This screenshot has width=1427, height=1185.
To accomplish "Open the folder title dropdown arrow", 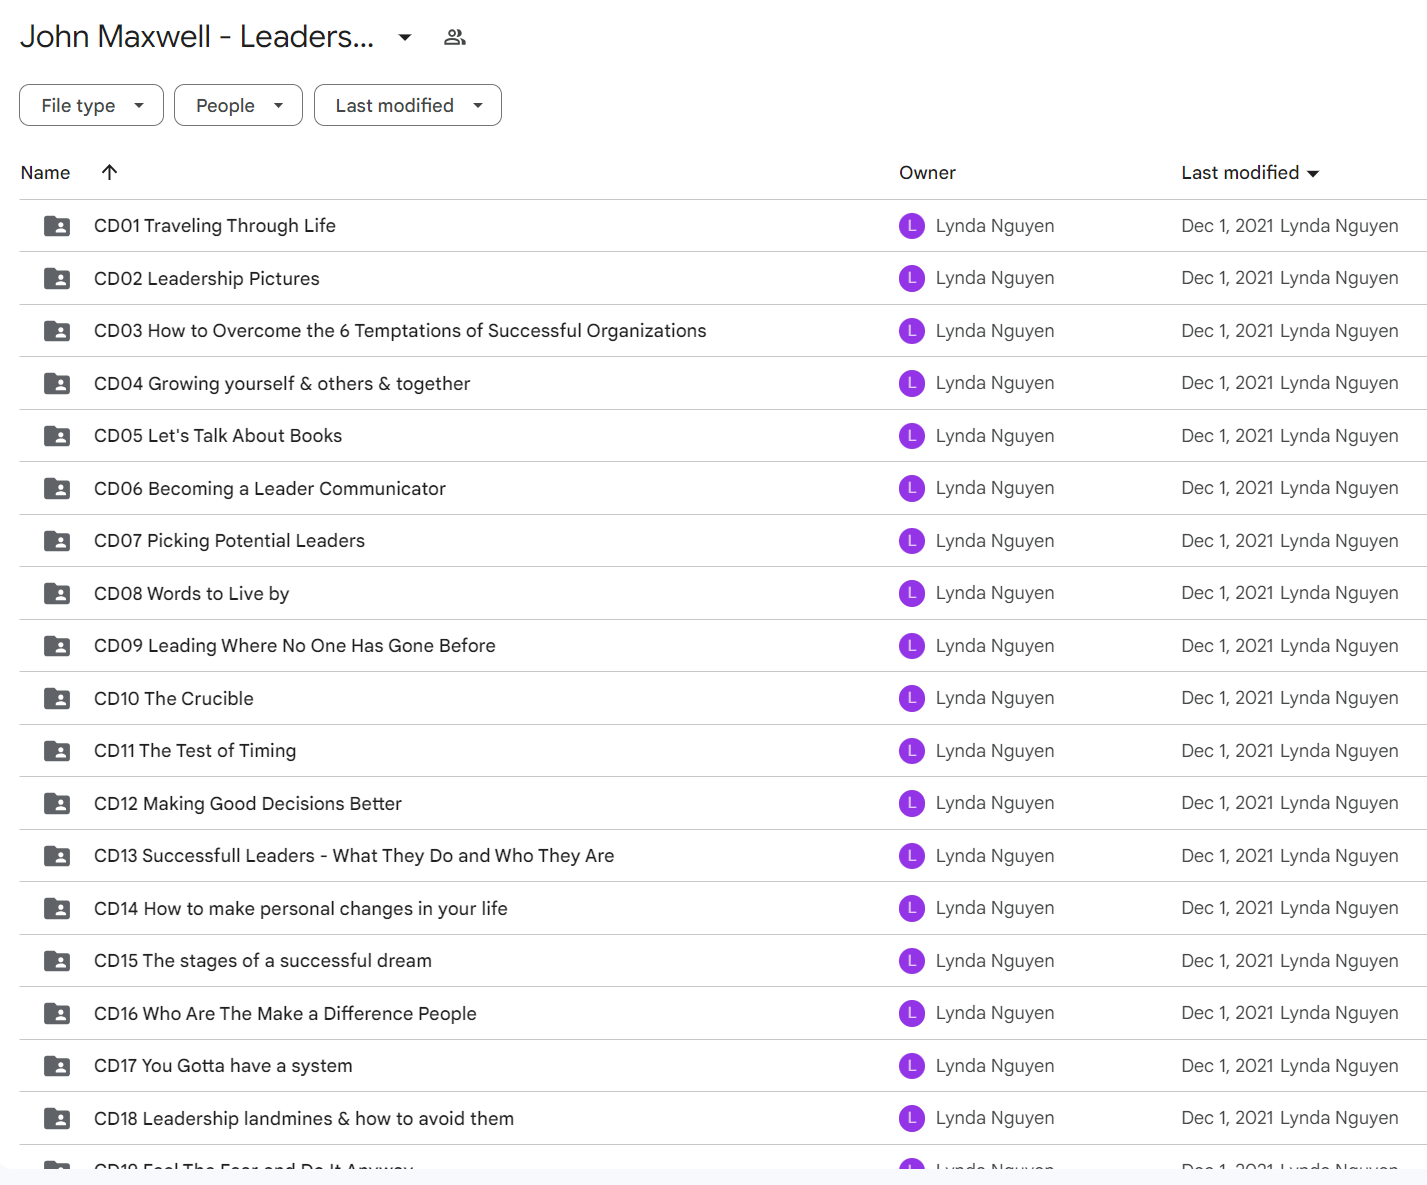I will 405,37.
